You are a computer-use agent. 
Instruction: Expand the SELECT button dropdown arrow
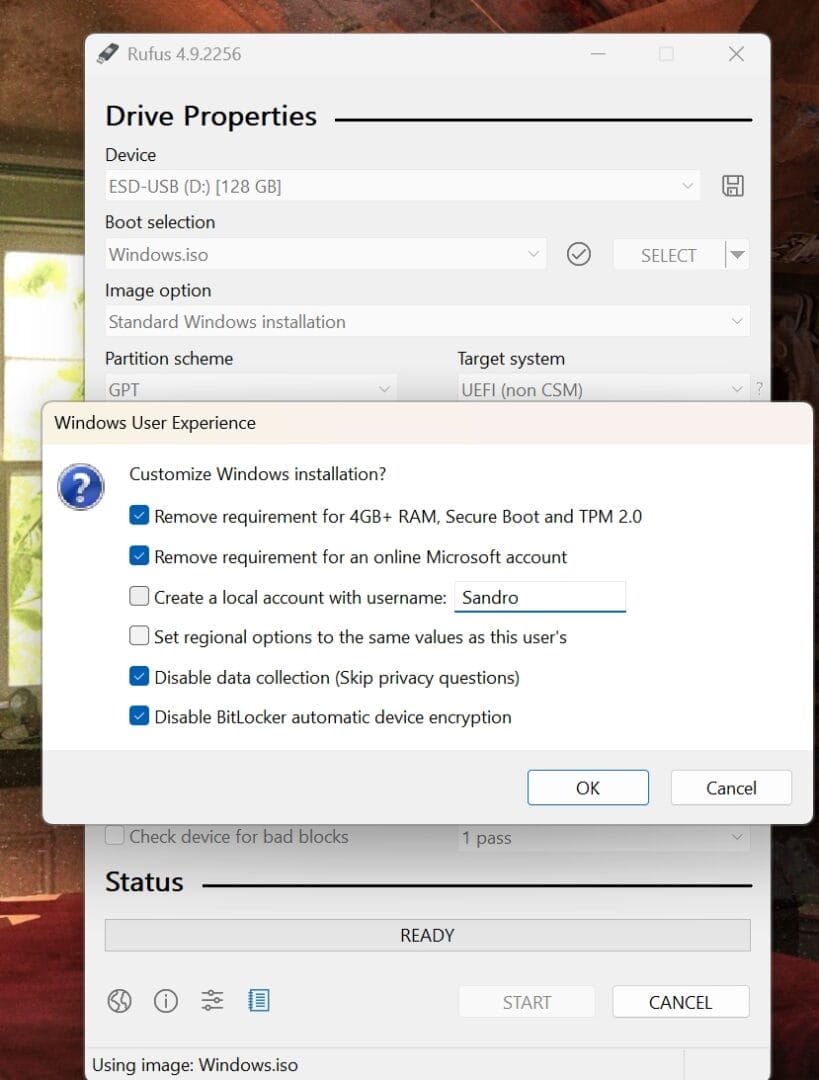click(736, 254)
